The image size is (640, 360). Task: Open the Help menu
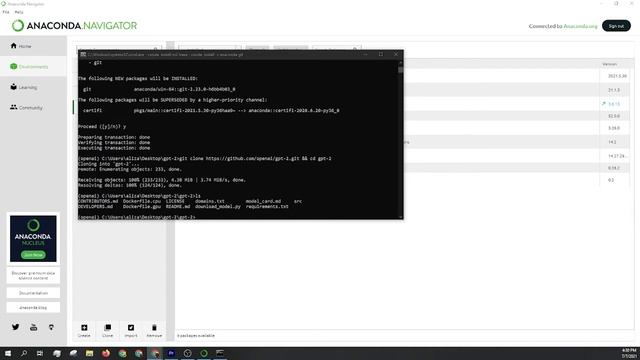click(19, 12)
